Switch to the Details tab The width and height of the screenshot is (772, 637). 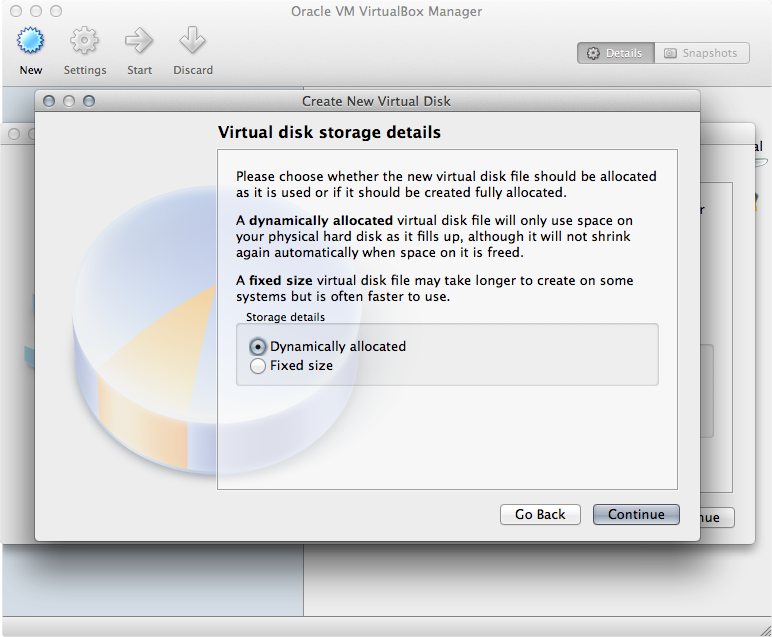click(616, 53)
